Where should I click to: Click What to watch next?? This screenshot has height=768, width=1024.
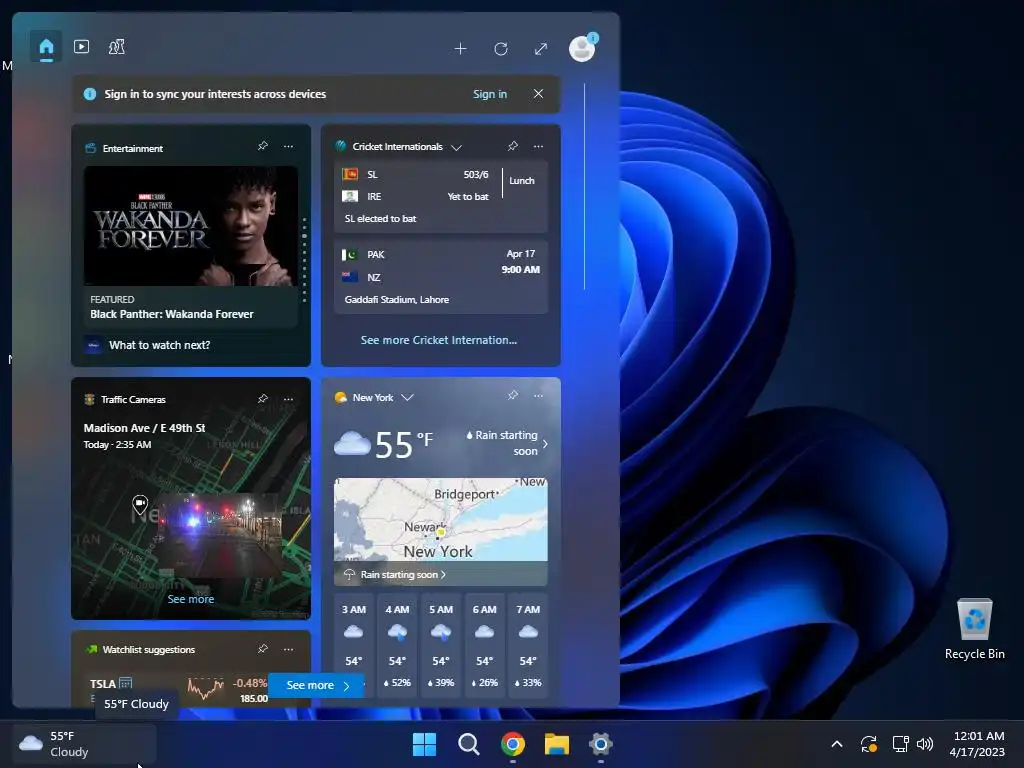coord(159,345)
